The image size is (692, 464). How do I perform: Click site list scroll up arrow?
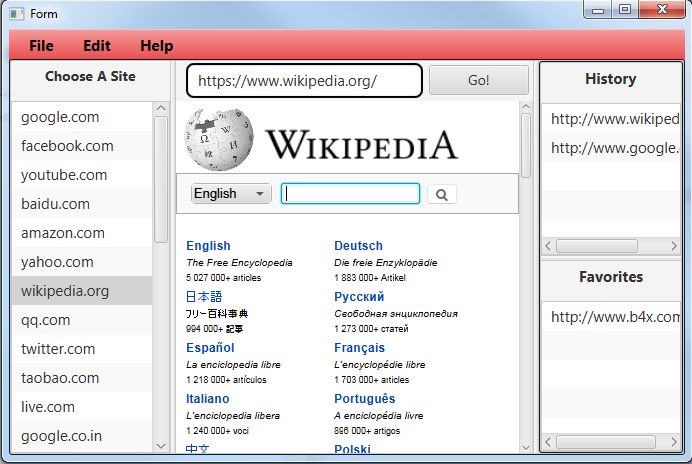pos(161,108)
